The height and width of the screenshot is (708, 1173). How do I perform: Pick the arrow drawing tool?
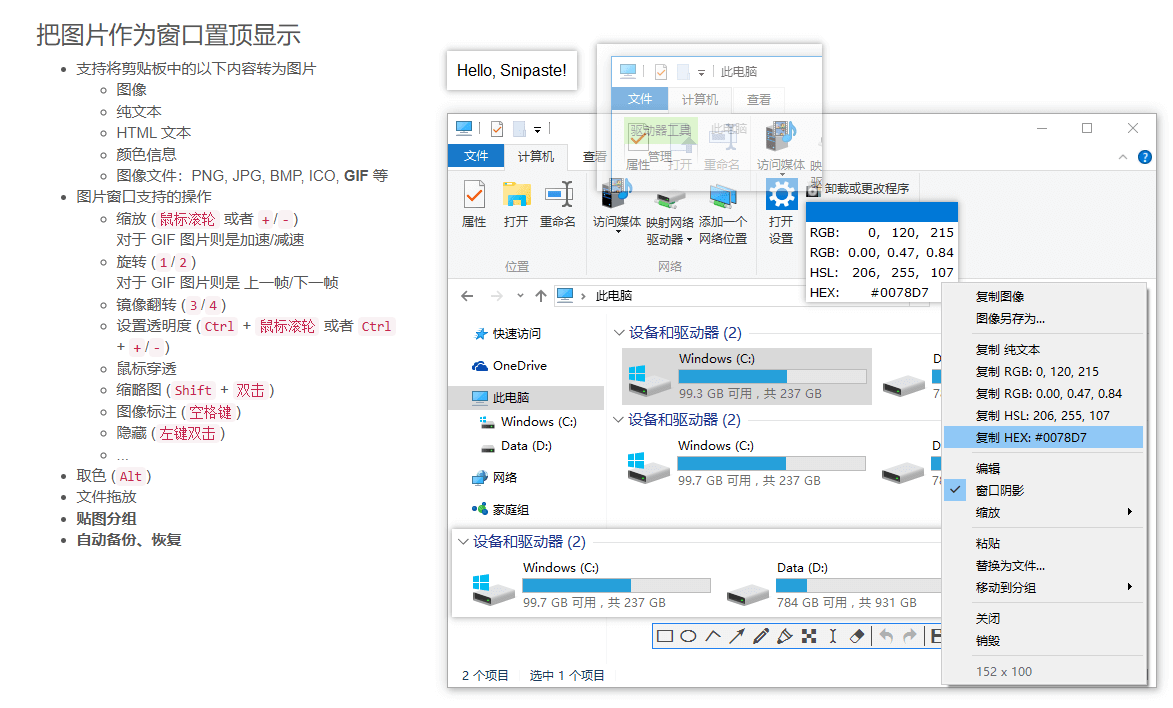[737, 636]
